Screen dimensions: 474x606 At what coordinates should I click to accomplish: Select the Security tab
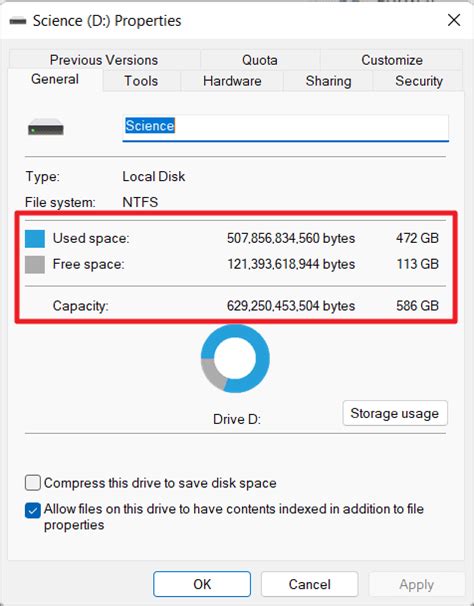(x=419, y=81)
